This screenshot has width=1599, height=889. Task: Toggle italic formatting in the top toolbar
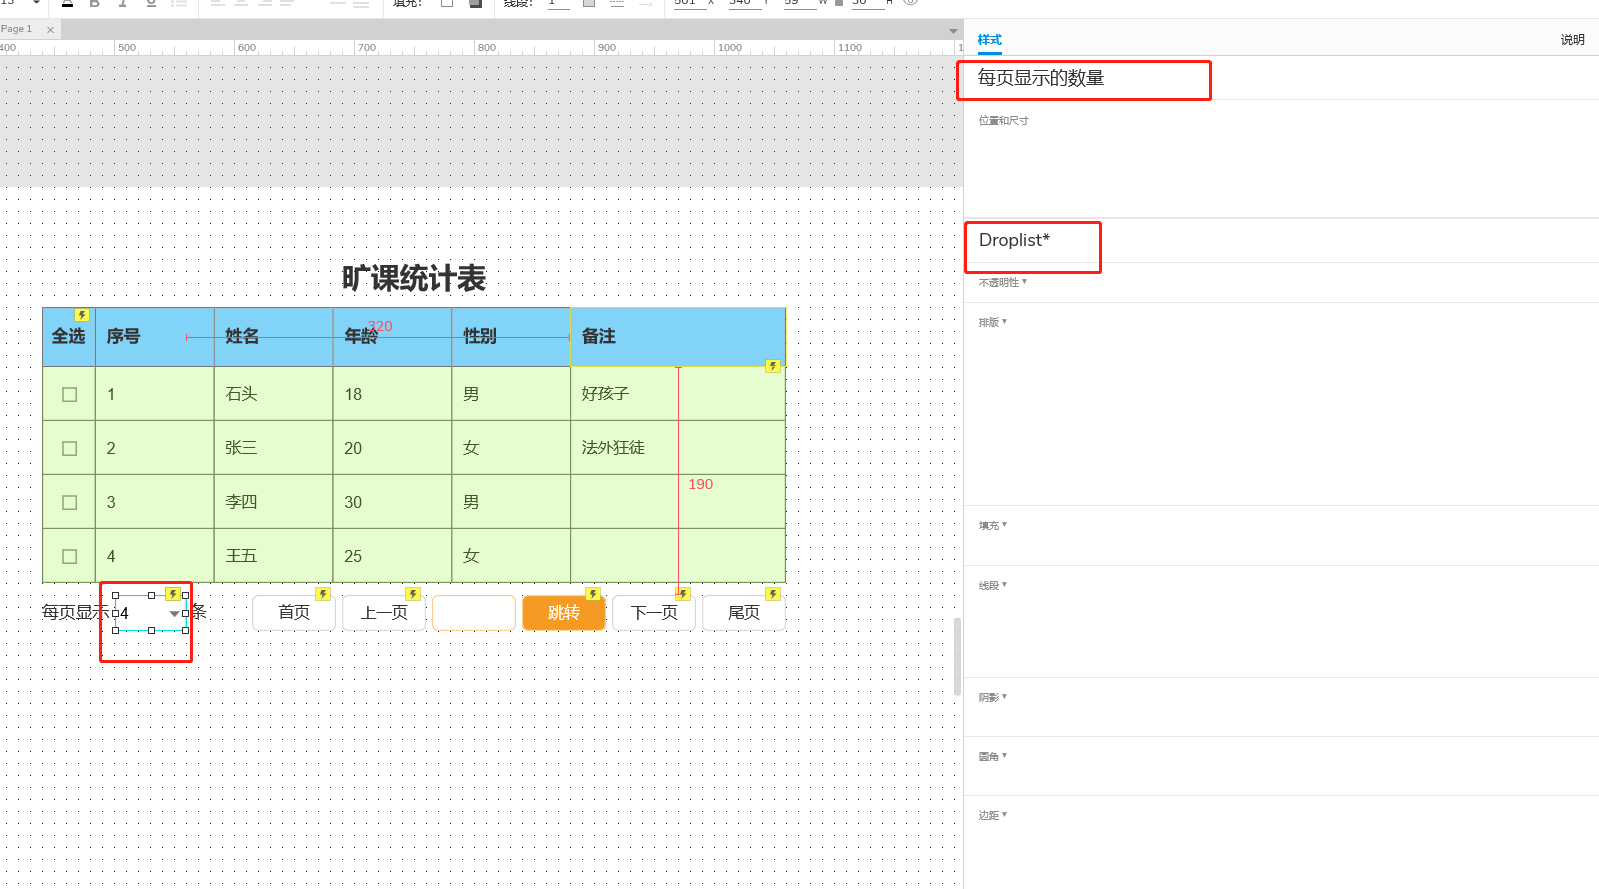coord(123,3)
